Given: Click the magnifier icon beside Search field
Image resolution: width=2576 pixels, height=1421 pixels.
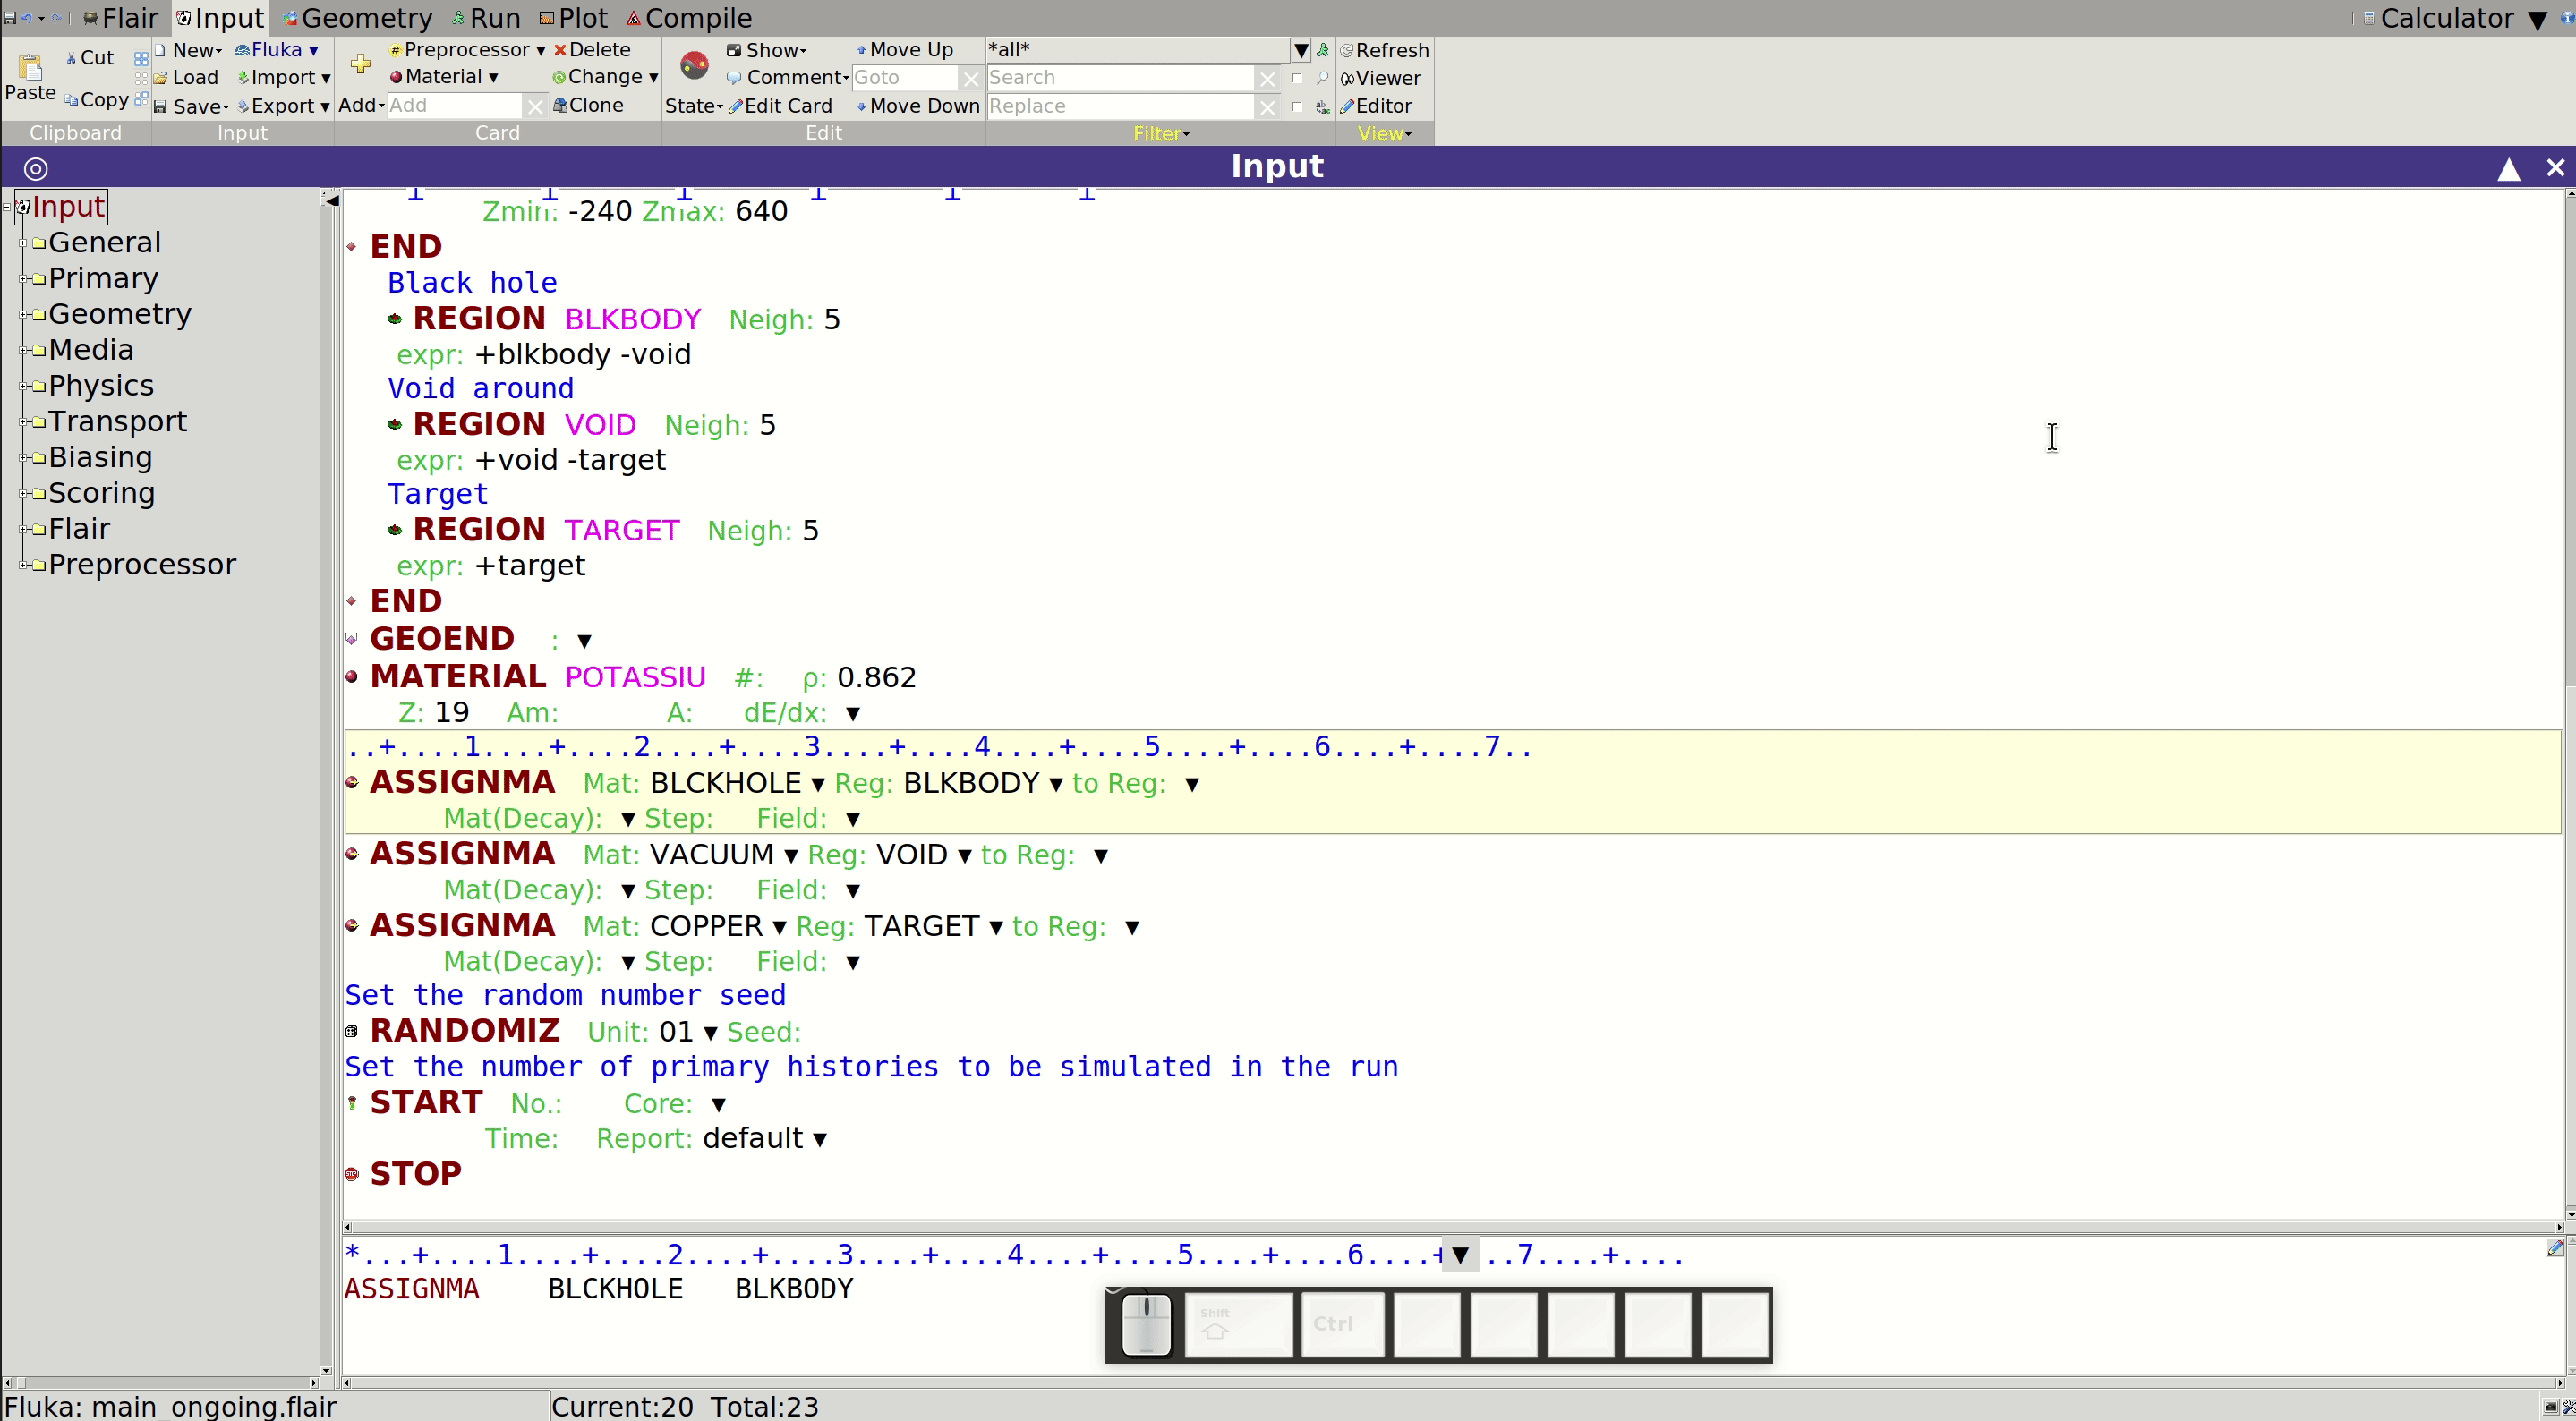Looking at the screenshot, I should pyautogui.click(x=1323, y=78).
